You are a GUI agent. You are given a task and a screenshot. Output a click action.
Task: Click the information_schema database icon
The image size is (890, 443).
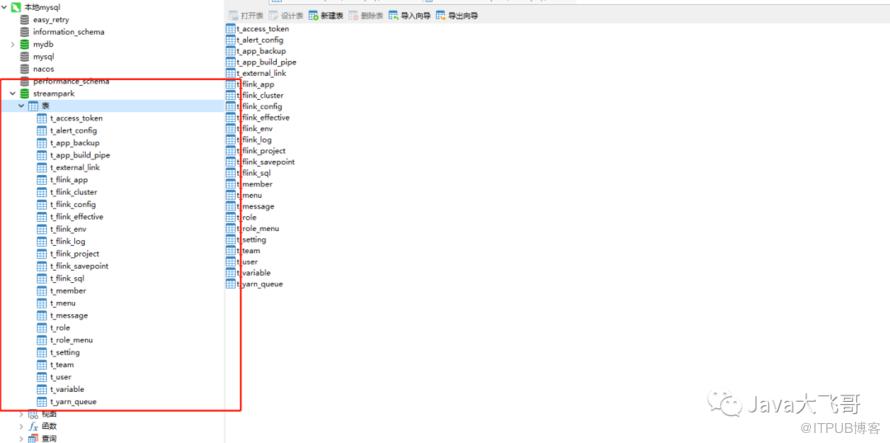point(24,32)
